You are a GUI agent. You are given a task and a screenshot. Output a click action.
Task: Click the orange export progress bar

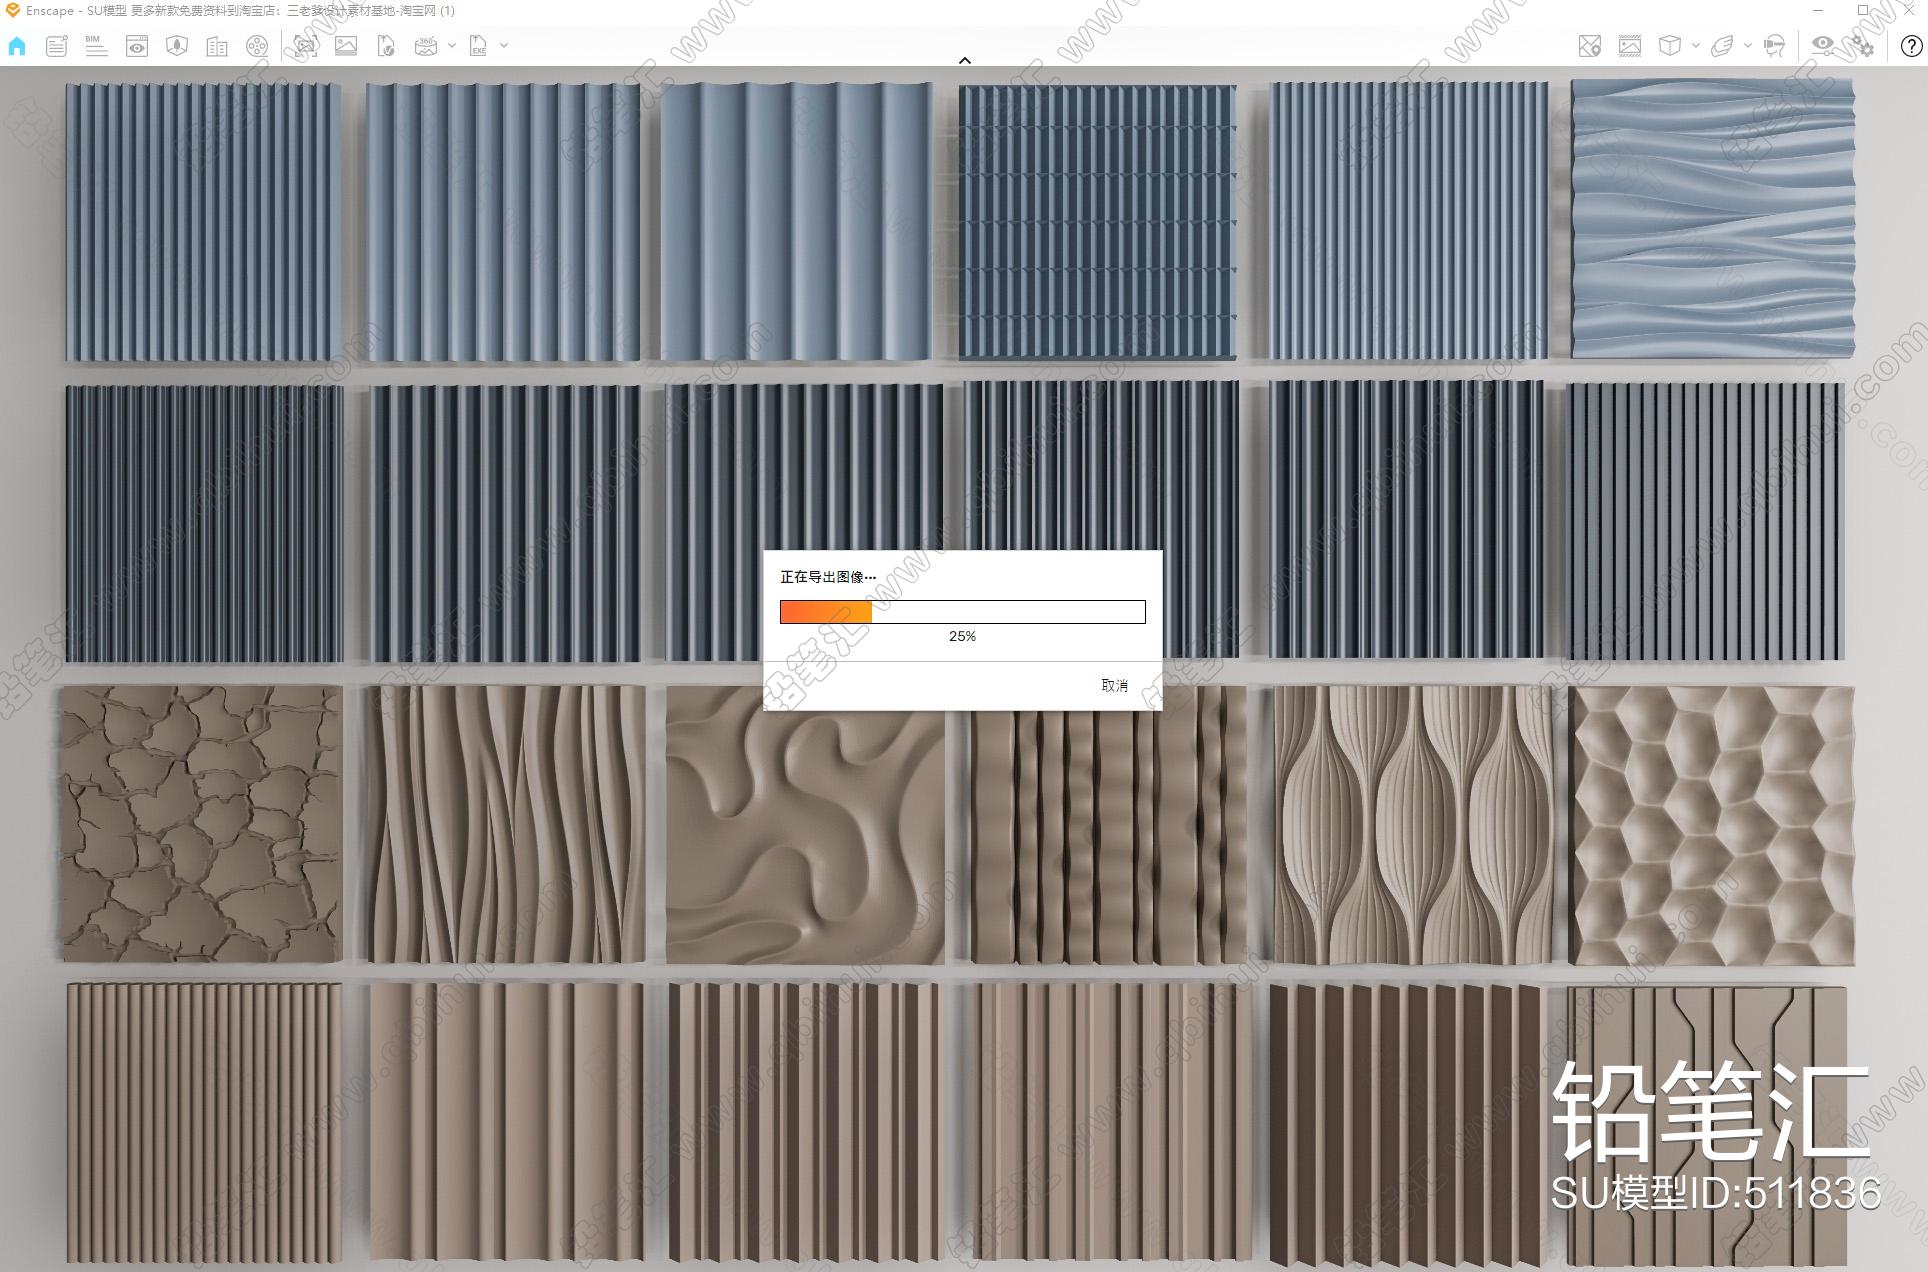(x=963, y=612)
